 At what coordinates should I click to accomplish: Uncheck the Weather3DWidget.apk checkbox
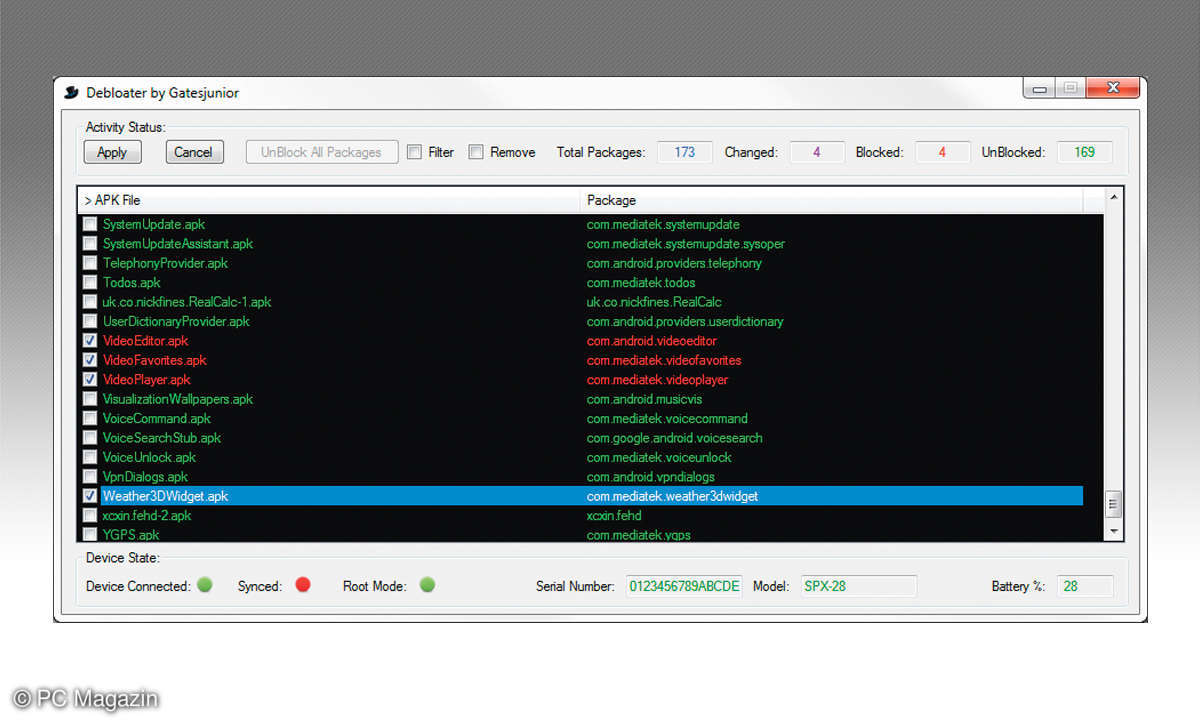[90, 496]
